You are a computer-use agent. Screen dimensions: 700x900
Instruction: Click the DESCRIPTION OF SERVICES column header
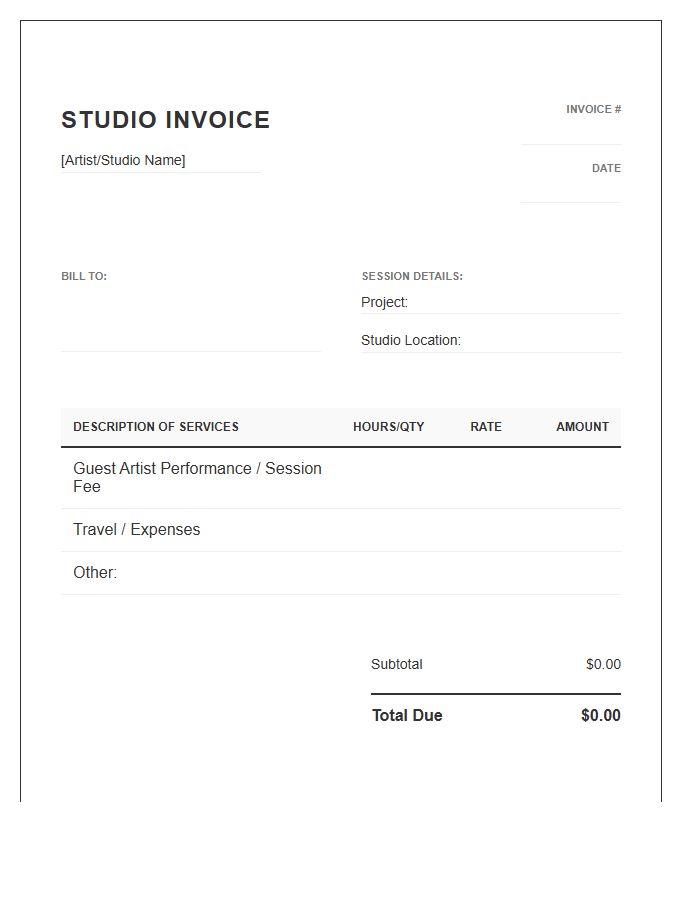tap(155, 427)
